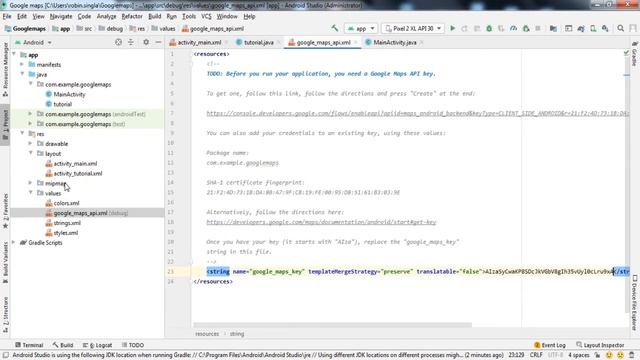Collapse the app module node
Image resolution: width=640 pixels, height=360 pixels.
coord(14,54)
